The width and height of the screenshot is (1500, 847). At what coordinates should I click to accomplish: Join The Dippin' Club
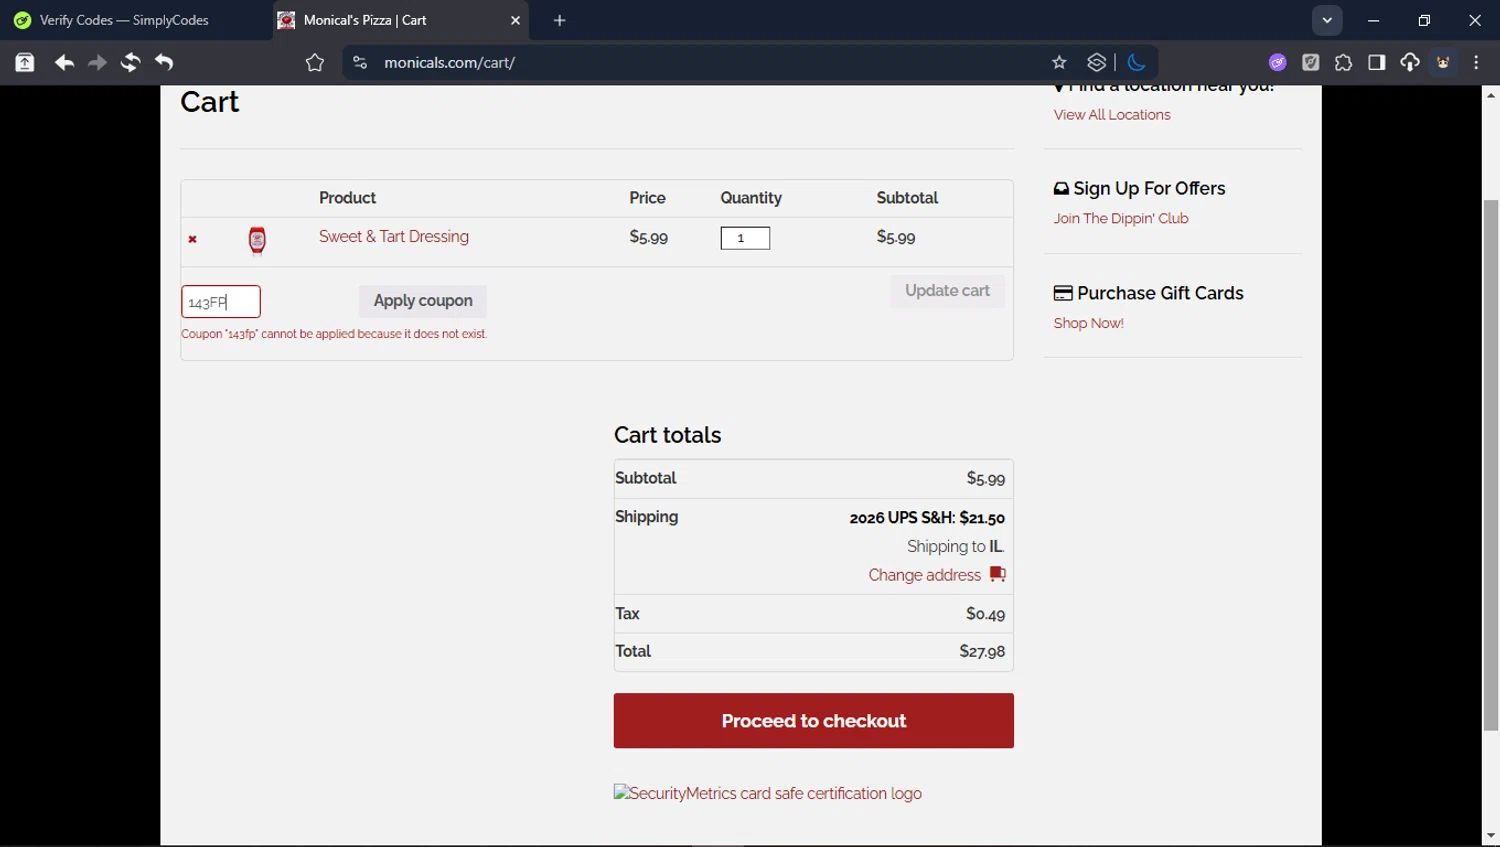pos(1121,219)
